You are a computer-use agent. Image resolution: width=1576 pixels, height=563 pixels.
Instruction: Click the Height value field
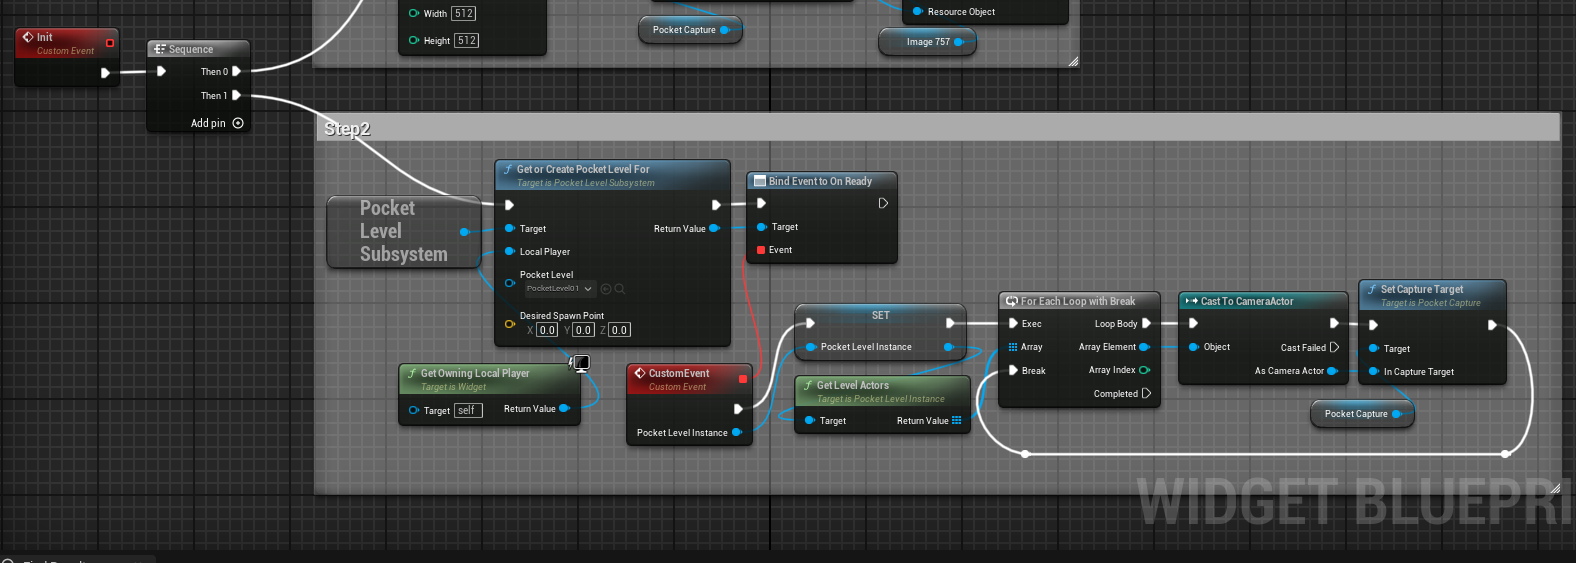point(467,40)
